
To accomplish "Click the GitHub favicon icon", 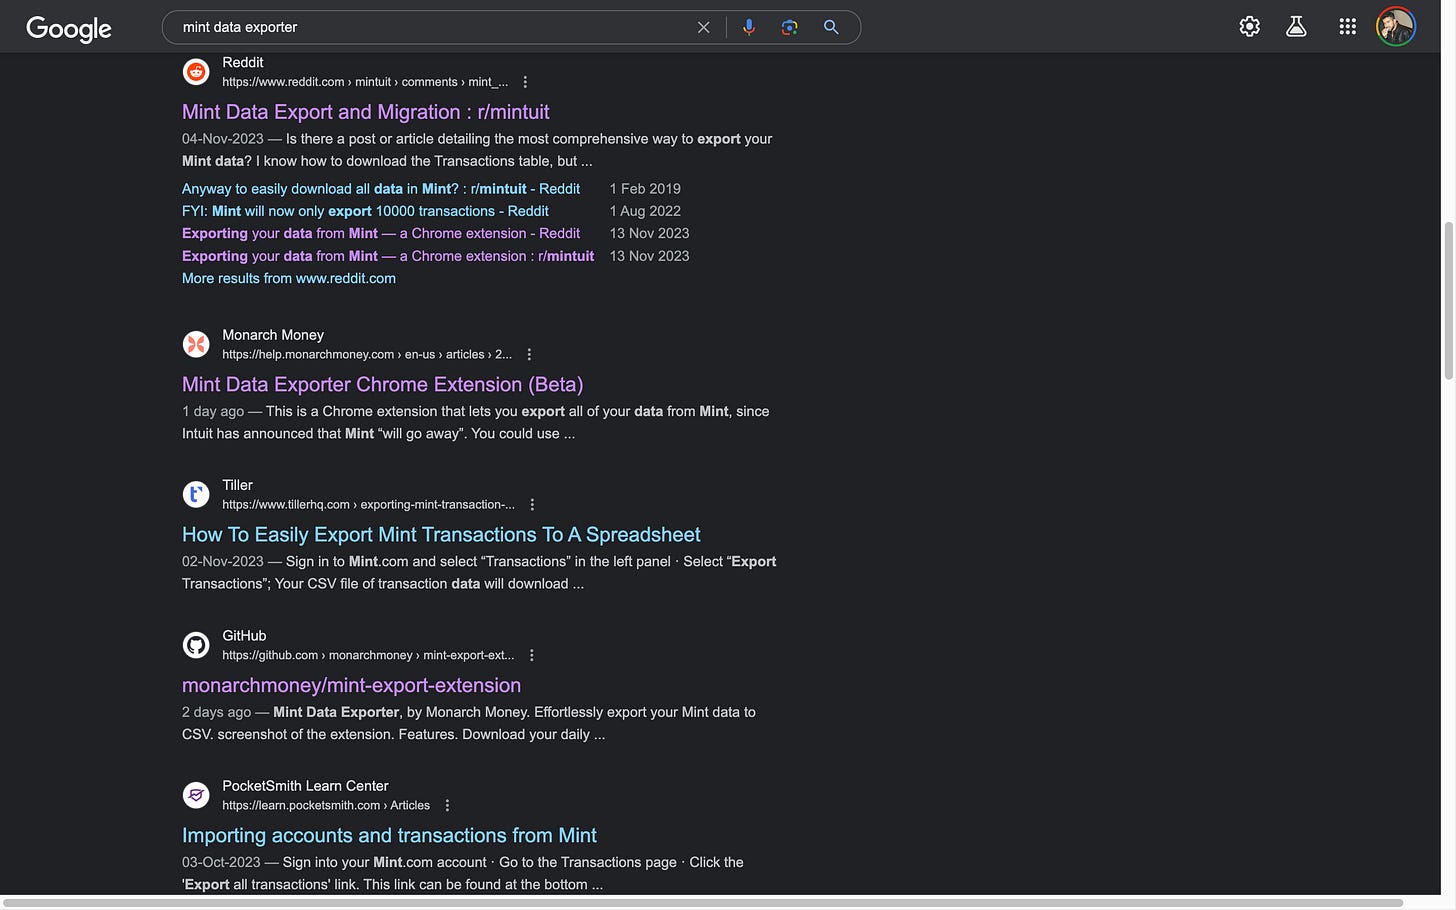I will point(196,645).
